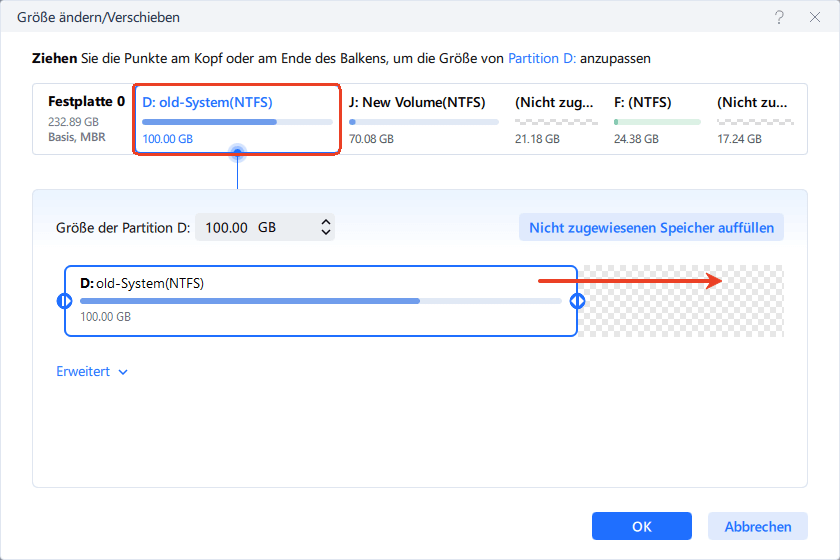Click the Festplatte 0 disk entry
840x560 pixels.
pos(86,119)
